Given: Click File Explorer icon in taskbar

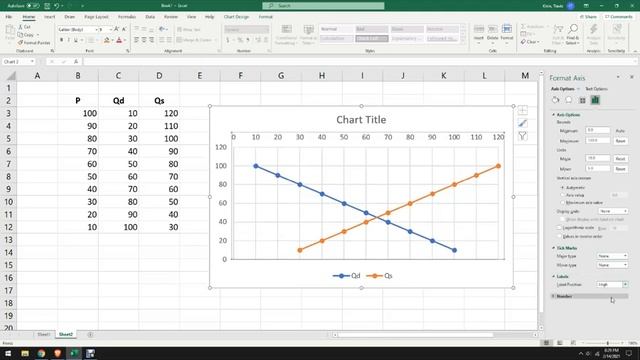Looking at the screenshot, I should pyautogui.click(x=25, y=353).
